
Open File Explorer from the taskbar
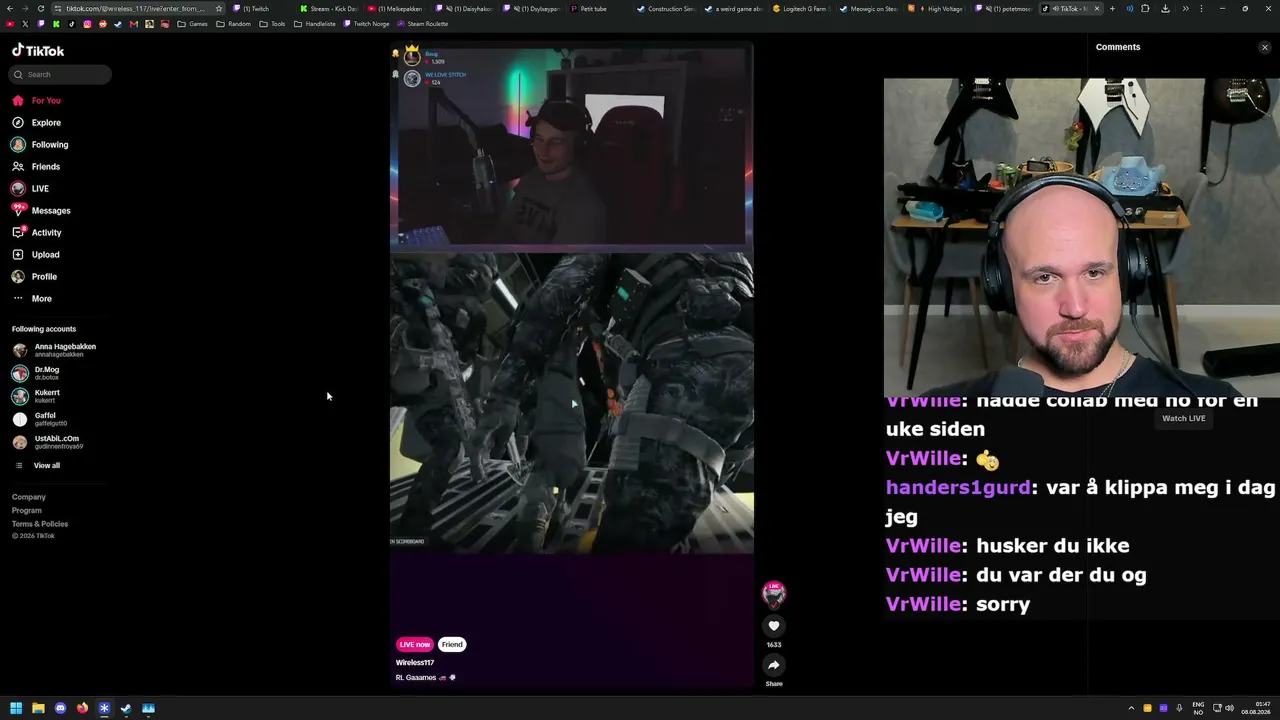[38, 709]
